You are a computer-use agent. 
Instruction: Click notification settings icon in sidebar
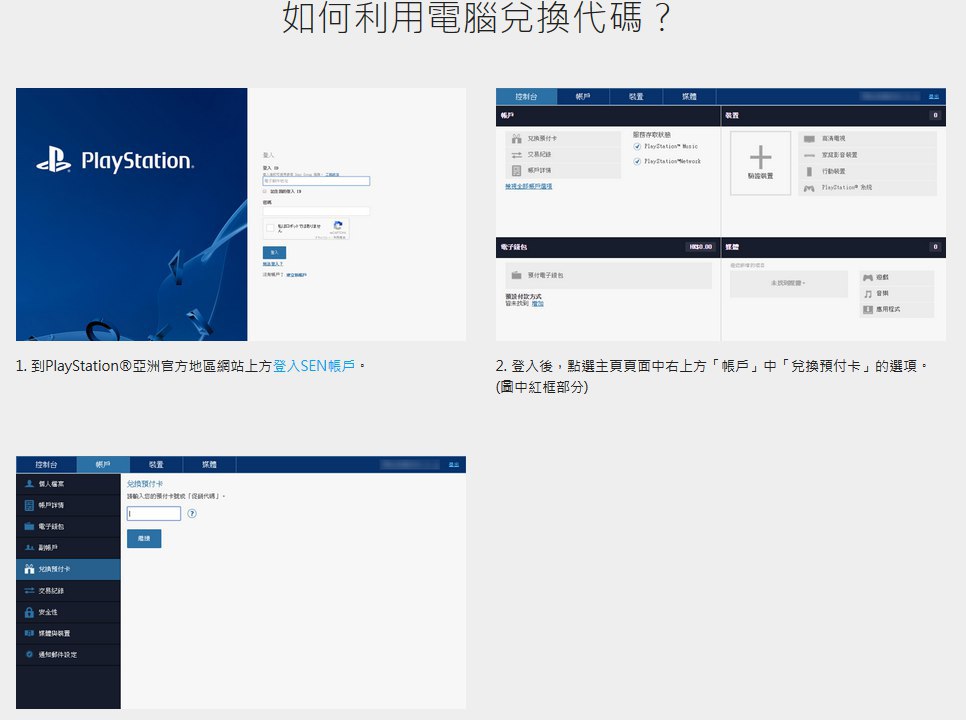click(x=29, y=654)
